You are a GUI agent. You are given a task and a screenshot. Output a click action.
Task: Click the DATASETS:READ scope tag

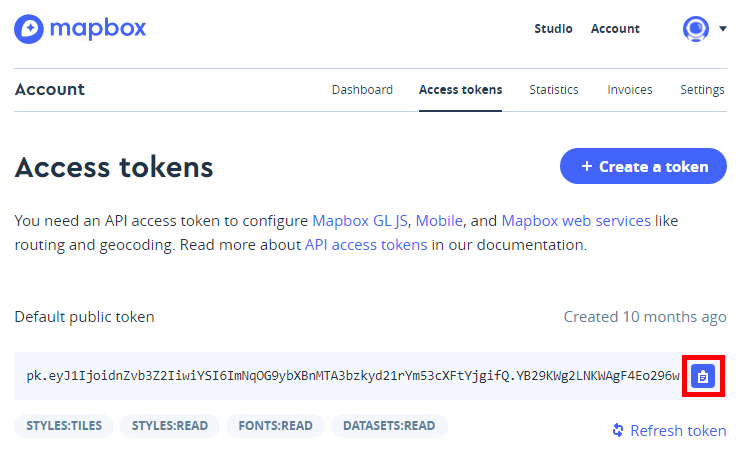389,426
